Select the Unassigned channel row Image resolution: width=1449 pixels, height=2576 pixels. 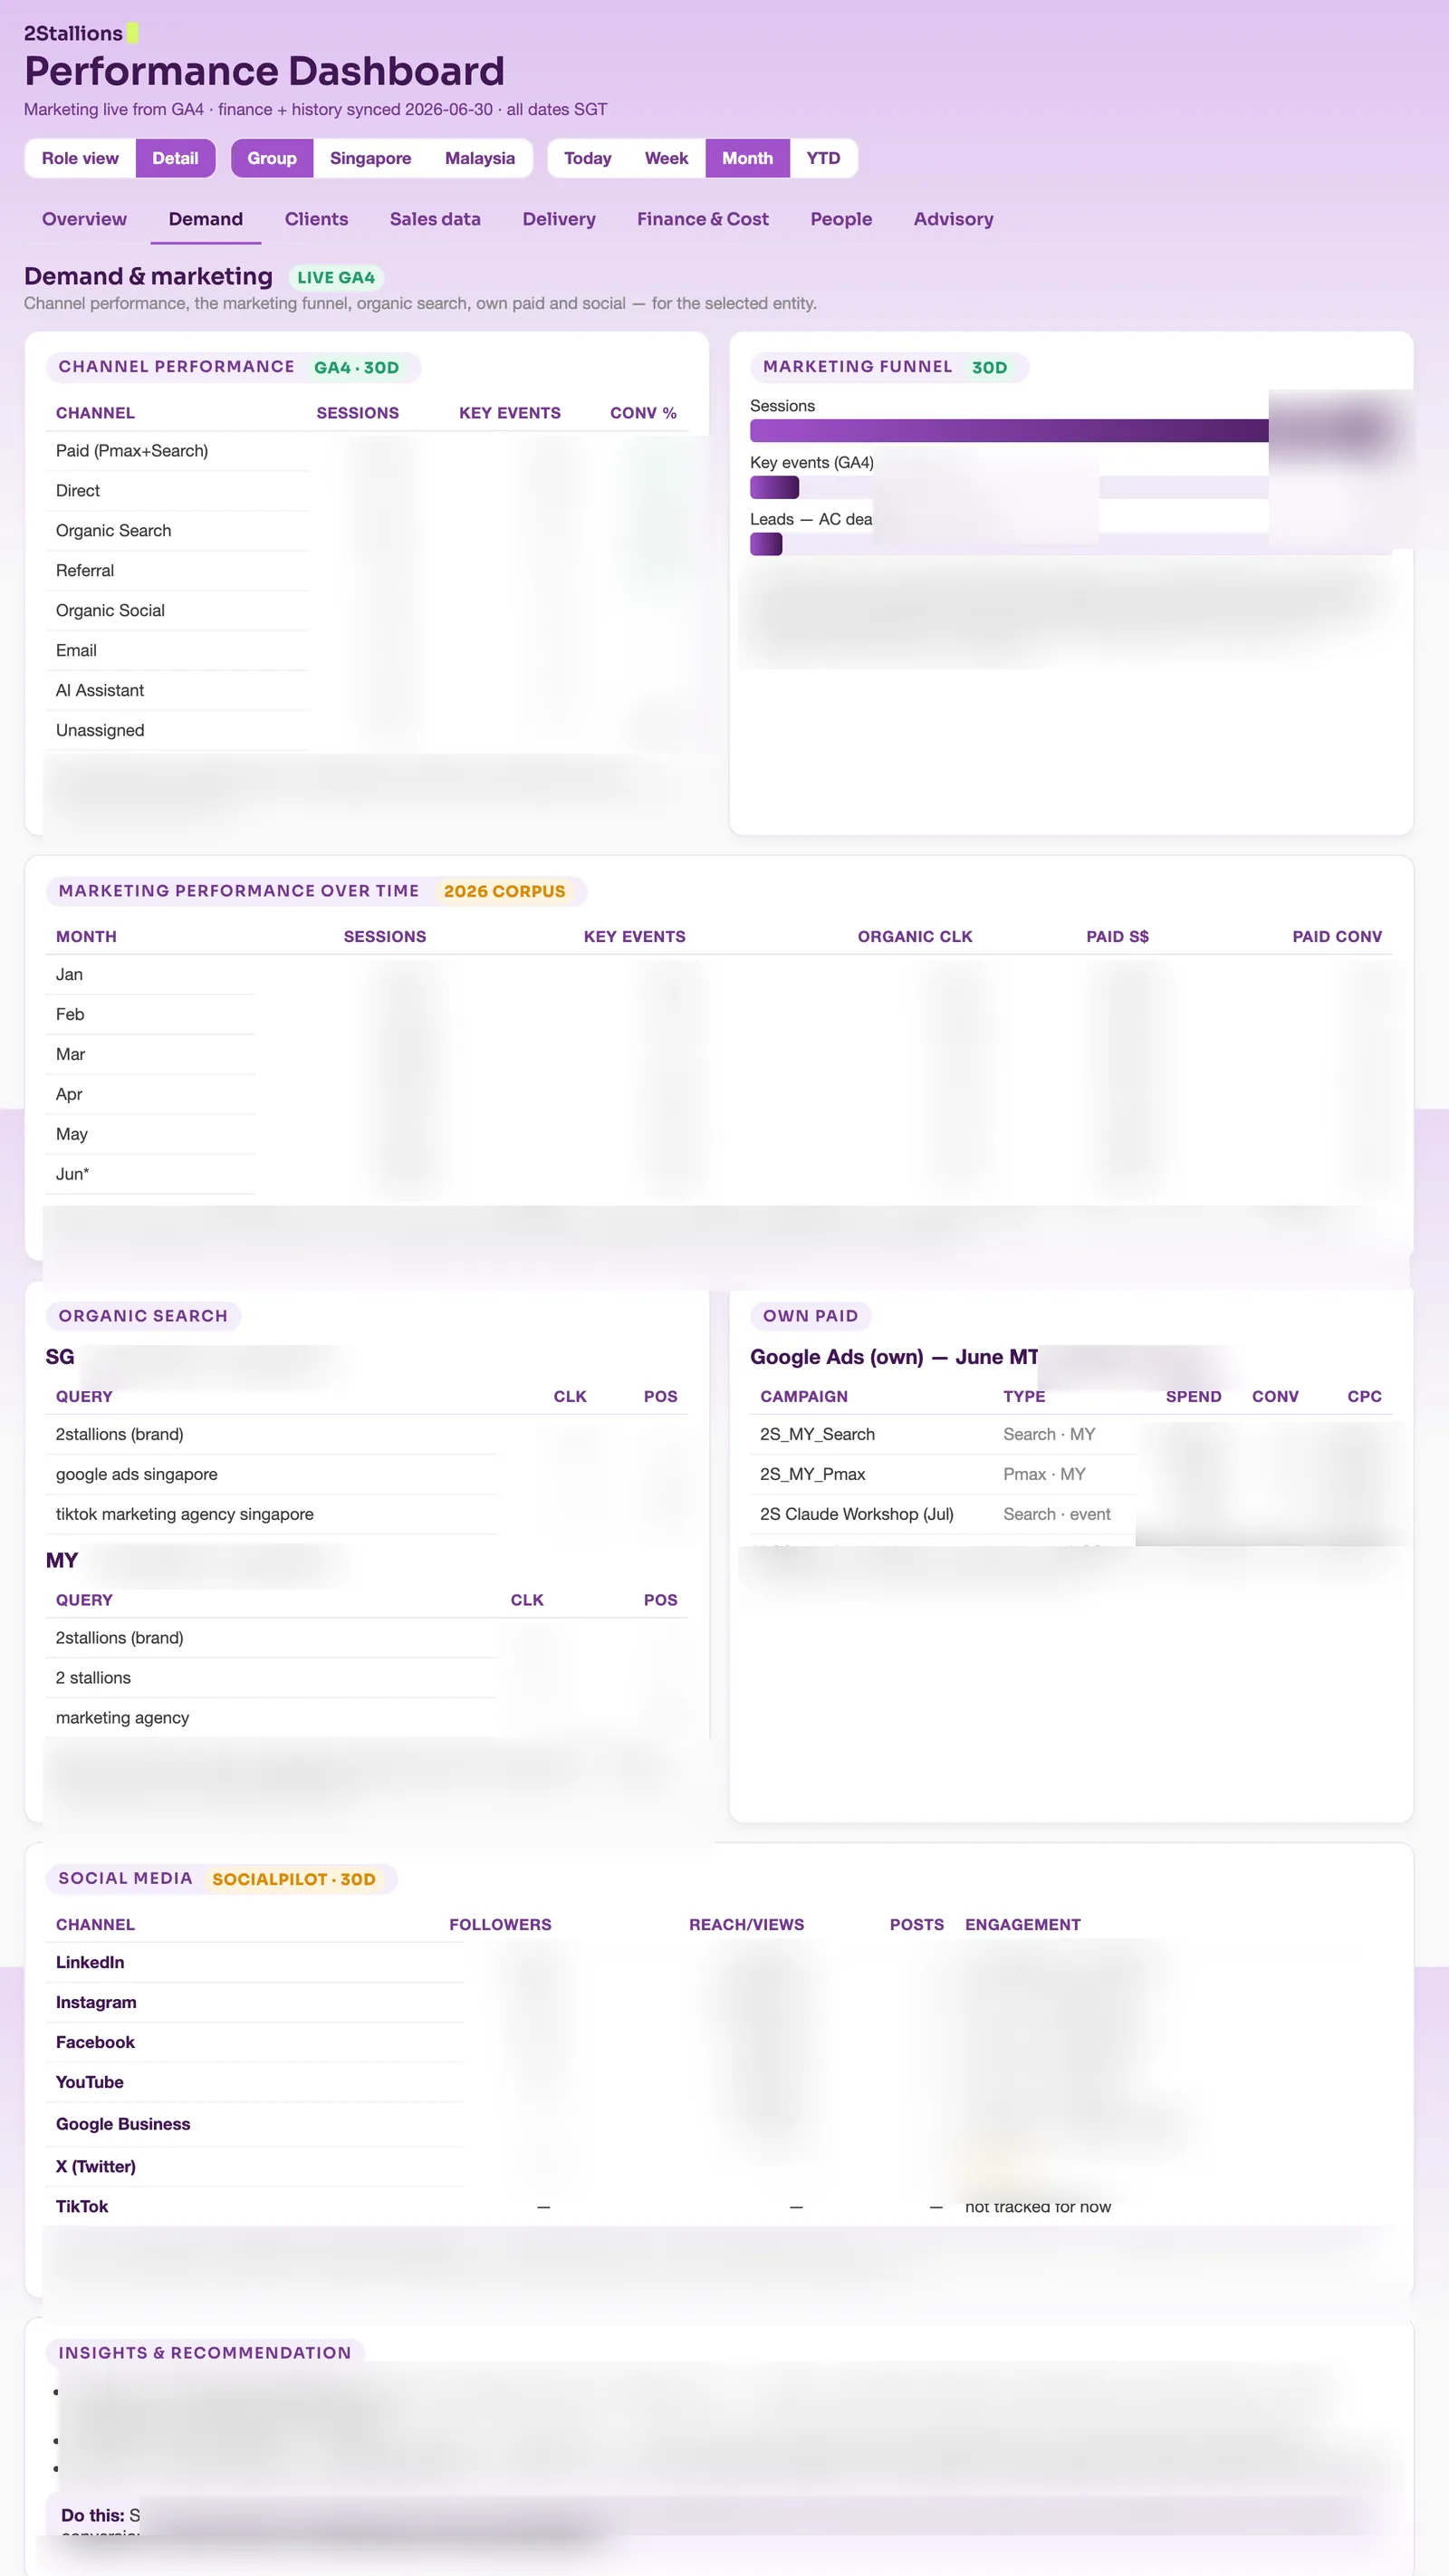367,731
